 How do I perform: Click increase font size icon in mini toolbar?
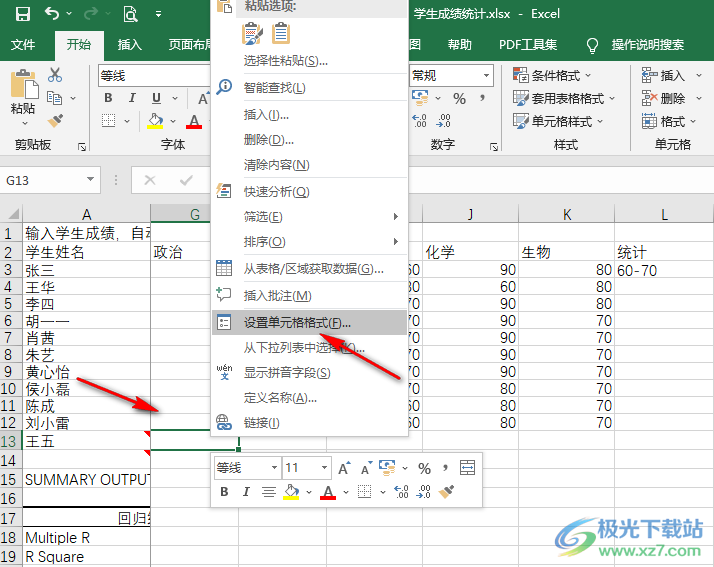point(344,468)
